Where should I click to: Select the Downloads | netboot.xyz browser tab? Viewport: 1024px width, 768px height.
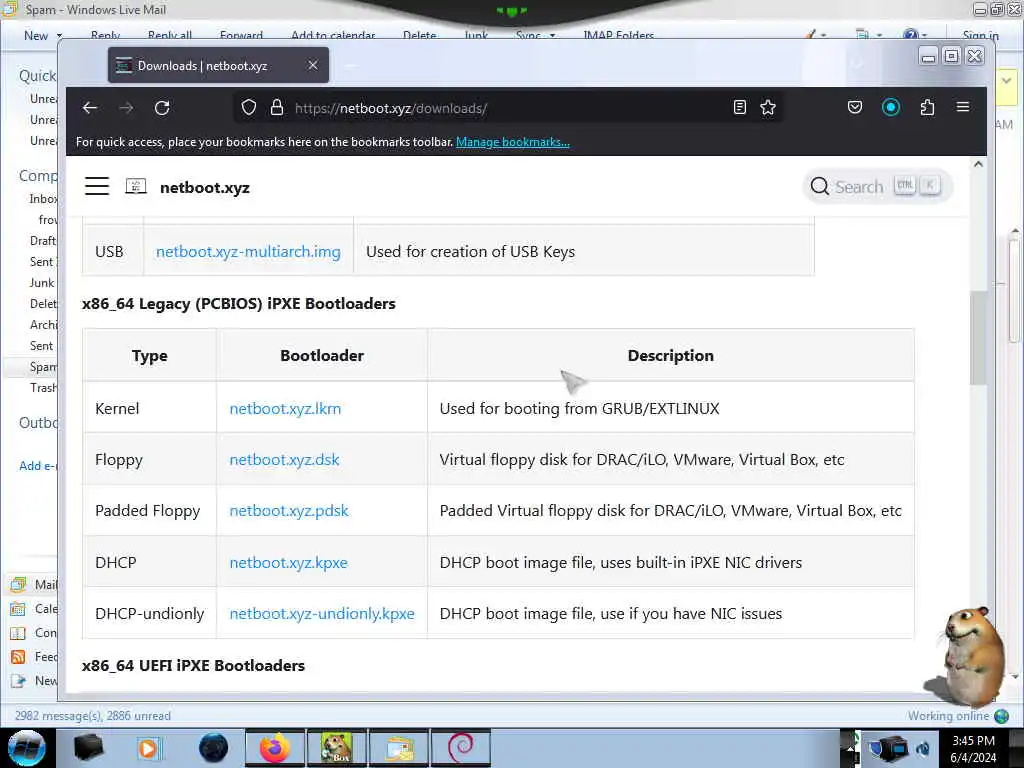coord(218,65)
